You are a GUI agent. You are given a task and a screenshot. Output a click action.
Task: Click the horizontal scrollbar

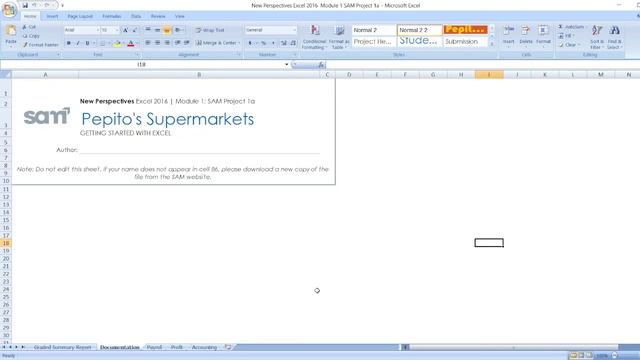513,347
